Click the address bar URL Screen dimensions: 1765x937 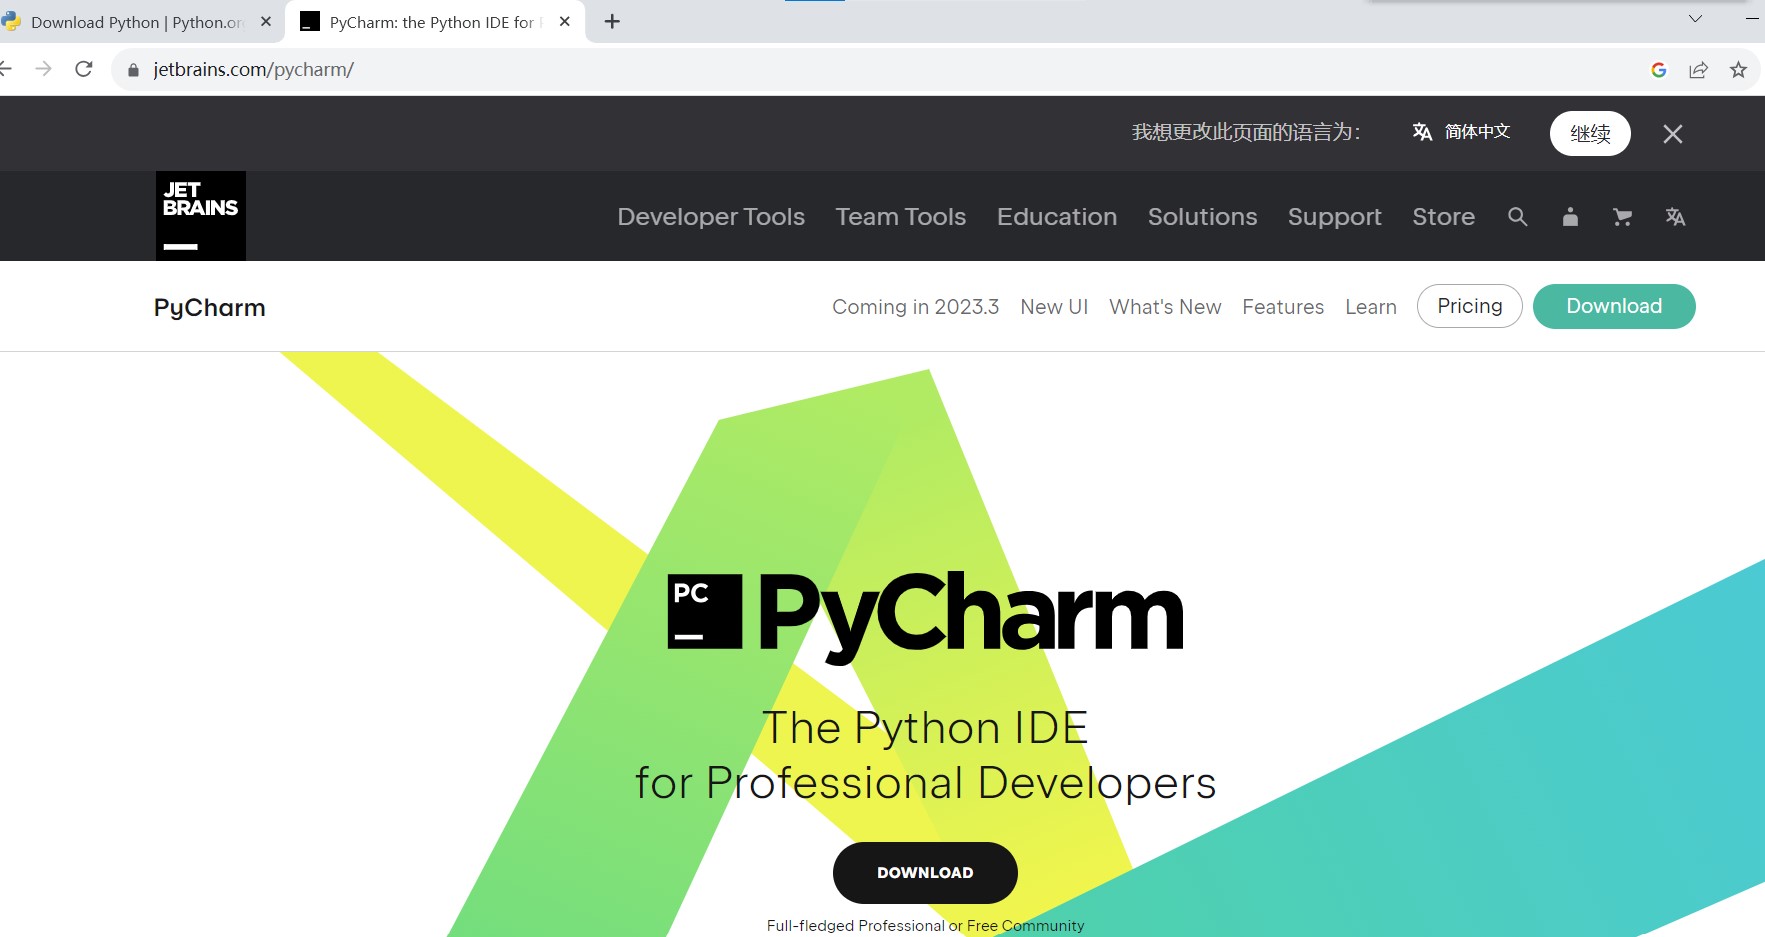254,70
